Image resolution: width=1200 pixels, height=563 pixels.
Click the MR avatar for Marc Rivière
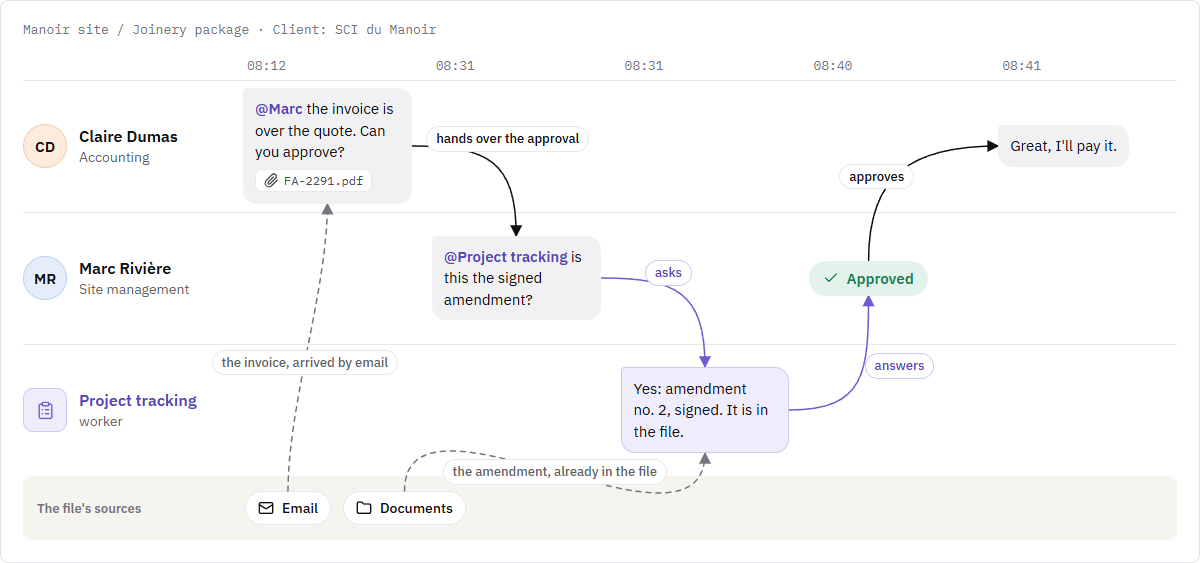45,278
